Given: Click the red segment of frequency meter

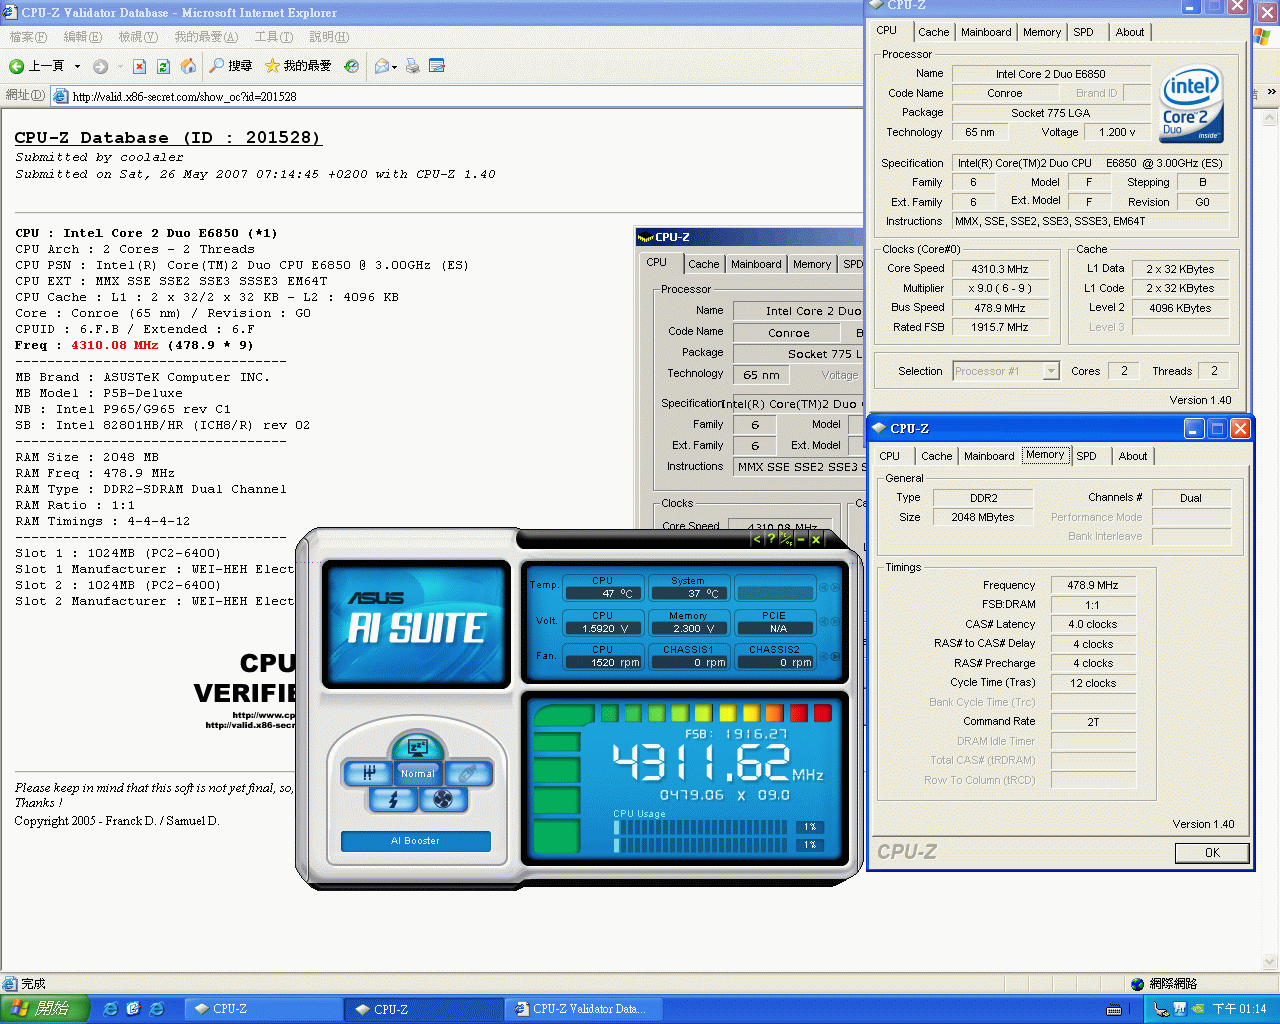Looking at the screenshot, I should 822,713.
